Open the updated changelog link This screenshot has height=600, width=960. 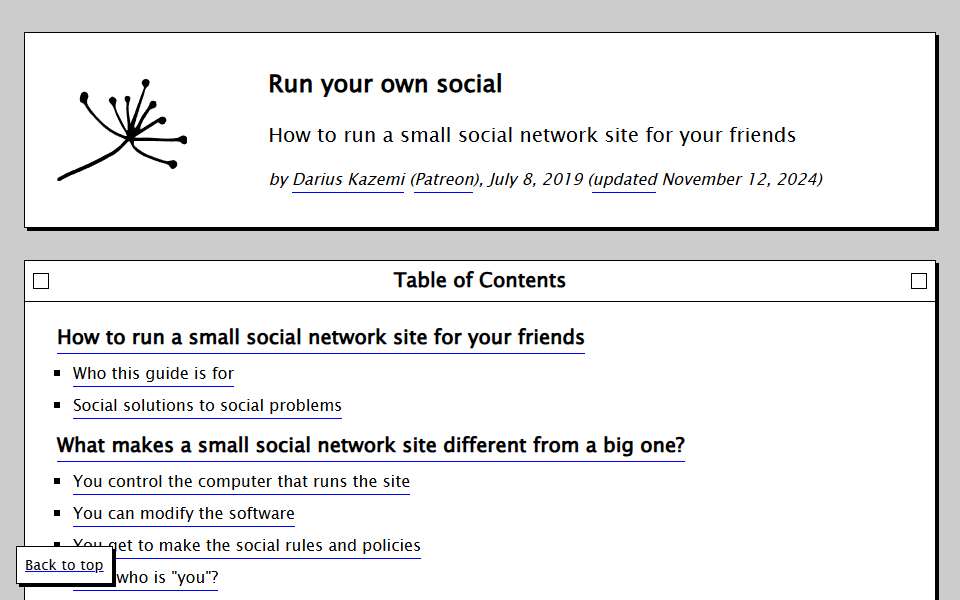(624, 179)
